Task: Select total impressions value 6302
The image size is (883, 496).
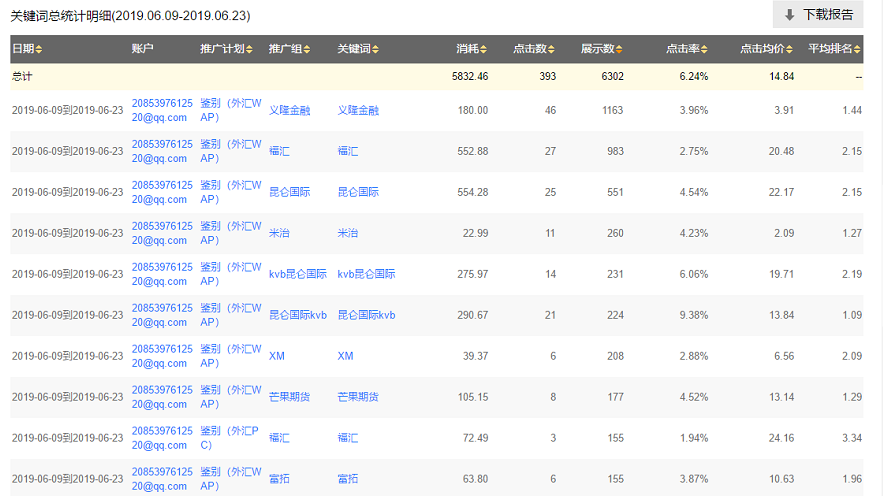Action: (613, 77)
